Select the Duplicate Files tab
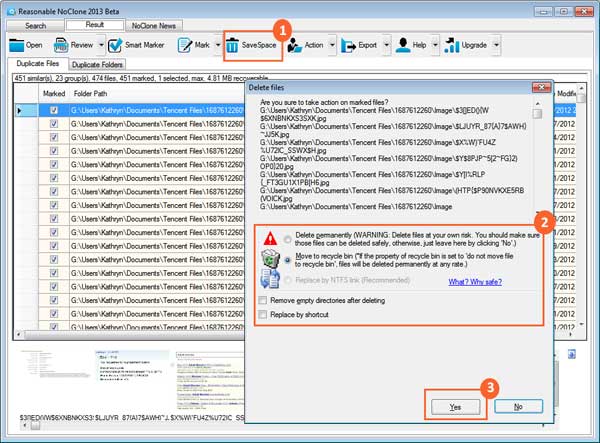 pos(38,64)
